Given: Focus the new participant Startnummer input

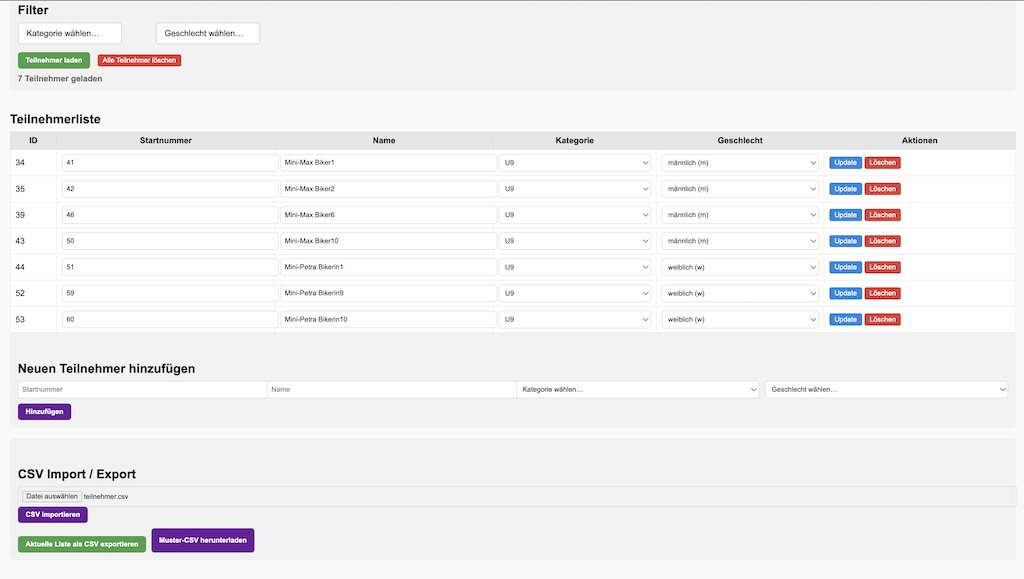Looking at the screenshot, I should 142,389.
